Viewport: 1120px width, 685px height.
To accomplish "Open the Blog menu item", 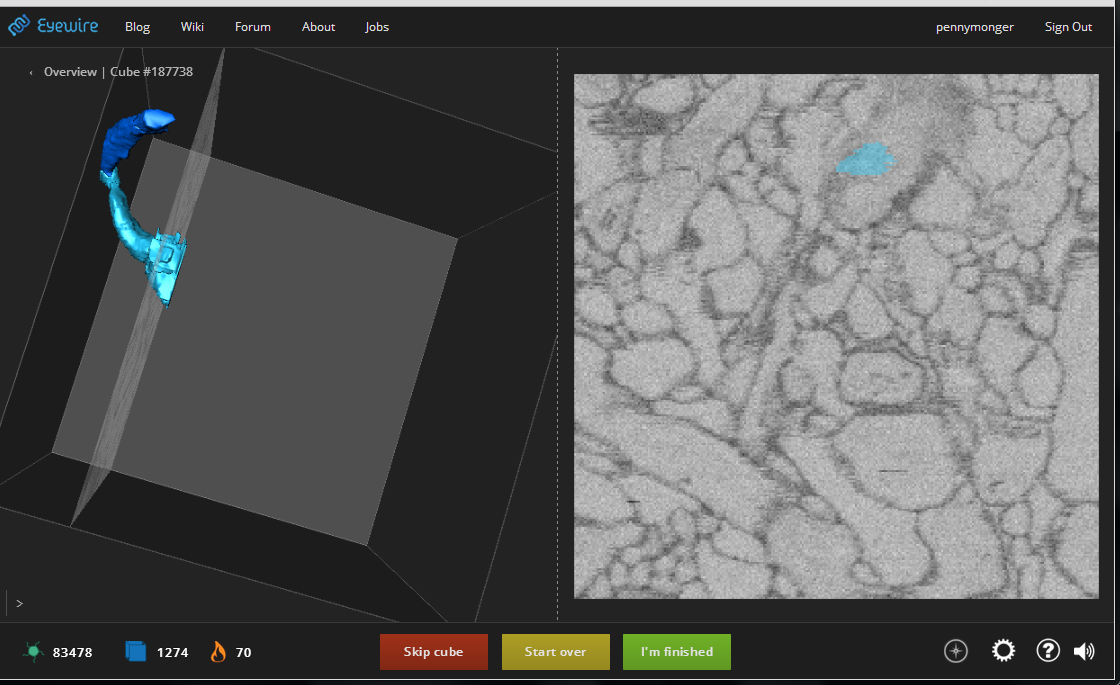I will pos(137,27).
